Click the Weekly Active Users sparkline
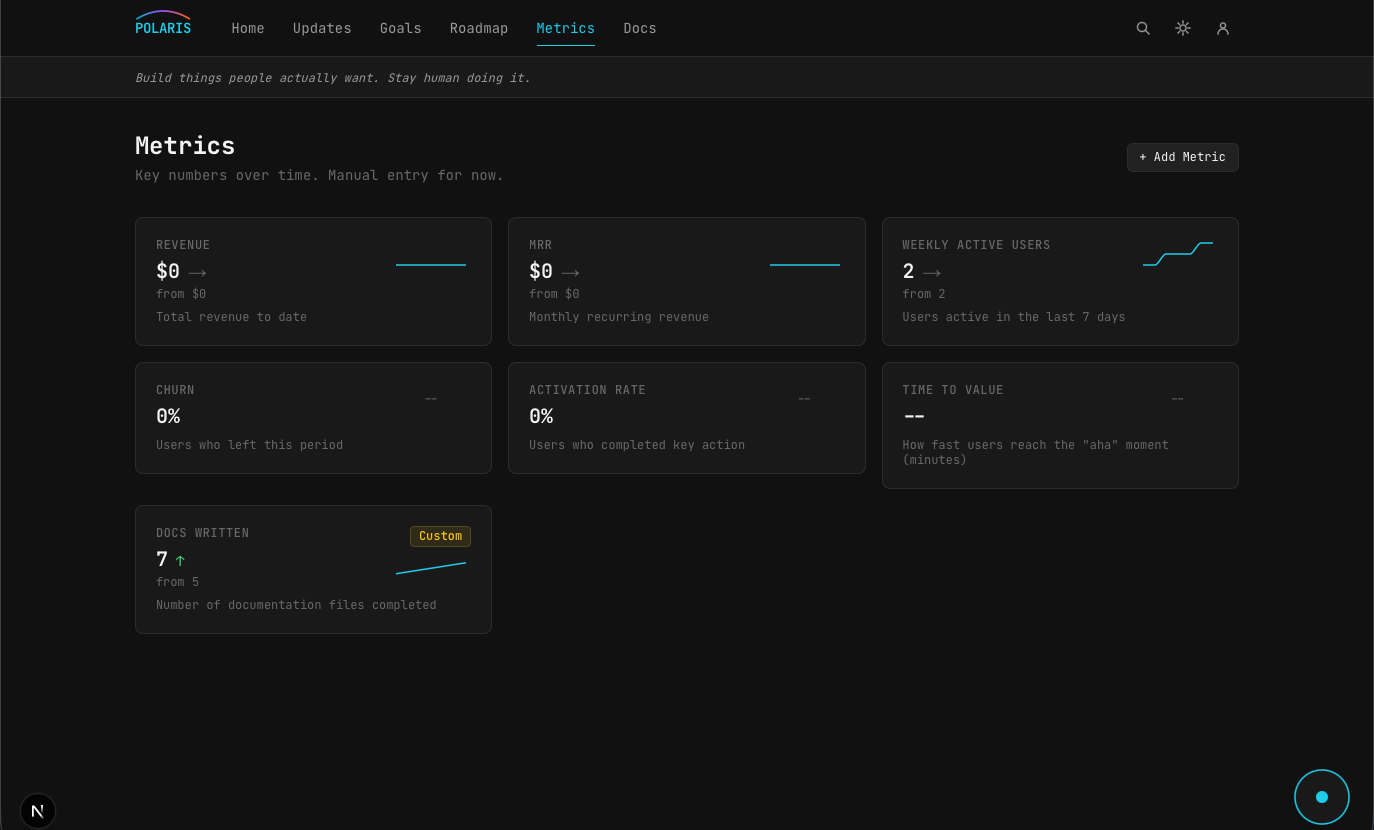This screenshot has height=830, width=1374. (x=1178, y=254)
